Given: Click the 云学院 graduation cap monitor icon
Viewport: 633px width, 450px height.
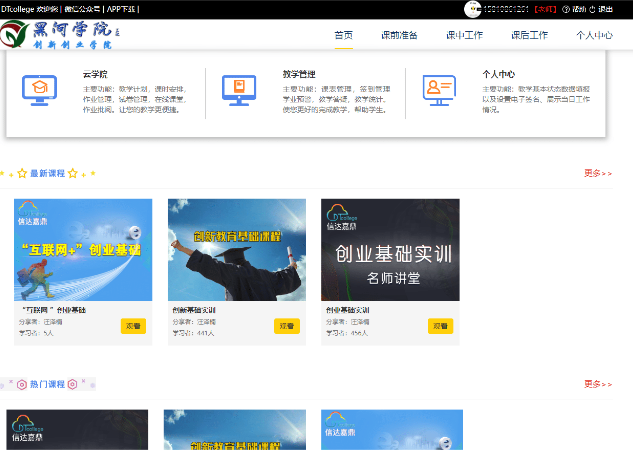Looking at the screenshot, I should coord(40,90).
